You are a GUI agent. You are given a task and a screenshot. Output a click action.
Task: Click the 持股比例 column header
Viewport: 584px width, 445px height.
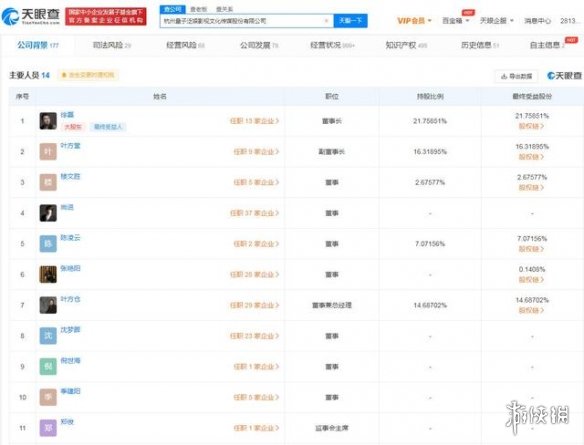[x=430, y=96]
